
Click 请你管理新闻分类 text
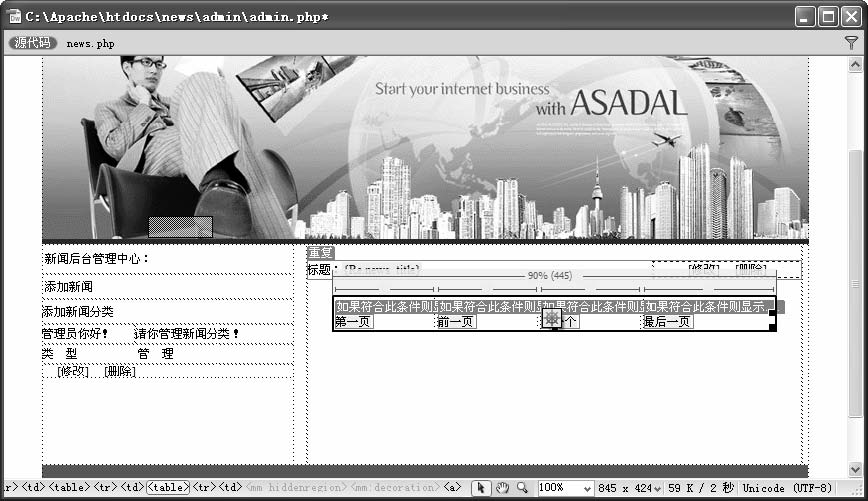[x=186, y=334]
